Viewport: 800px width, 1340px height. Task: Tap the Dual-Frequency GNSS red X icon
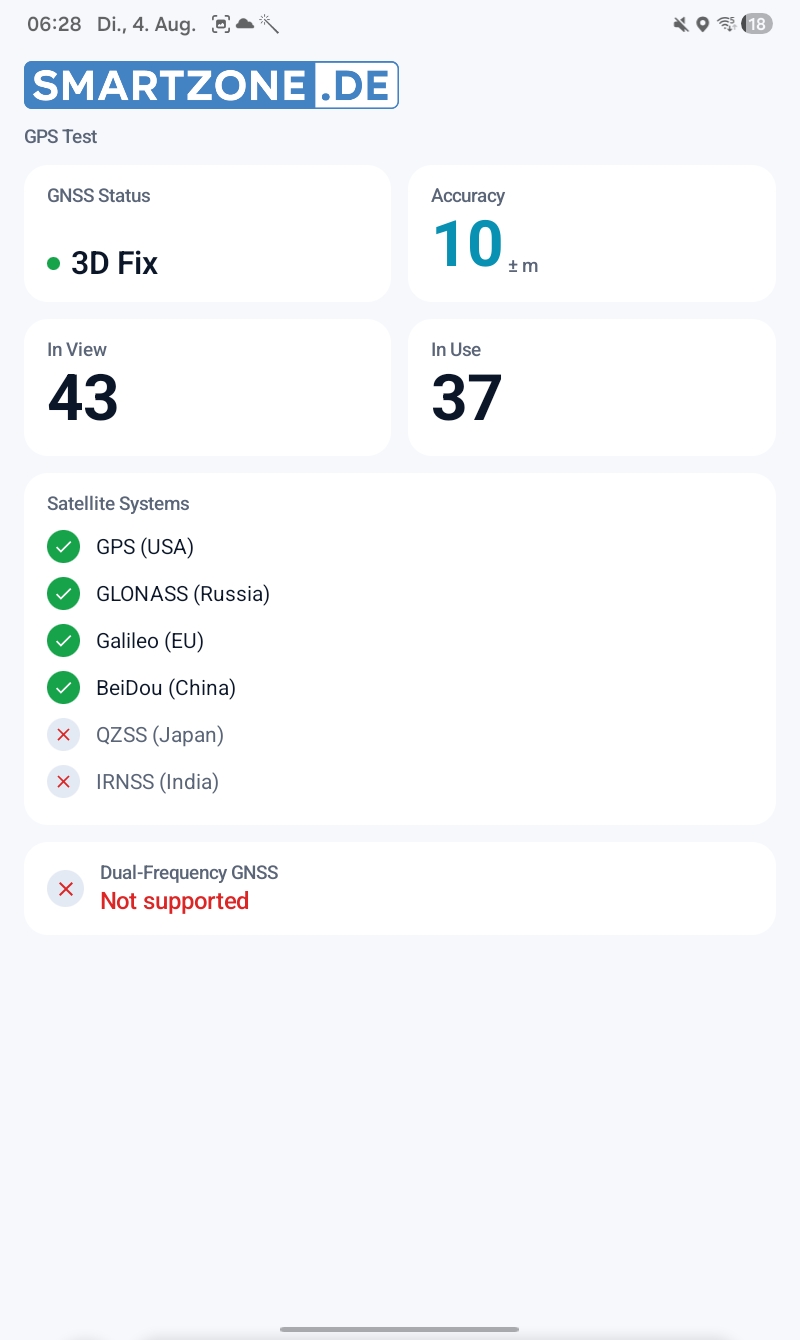coord(65,889)
